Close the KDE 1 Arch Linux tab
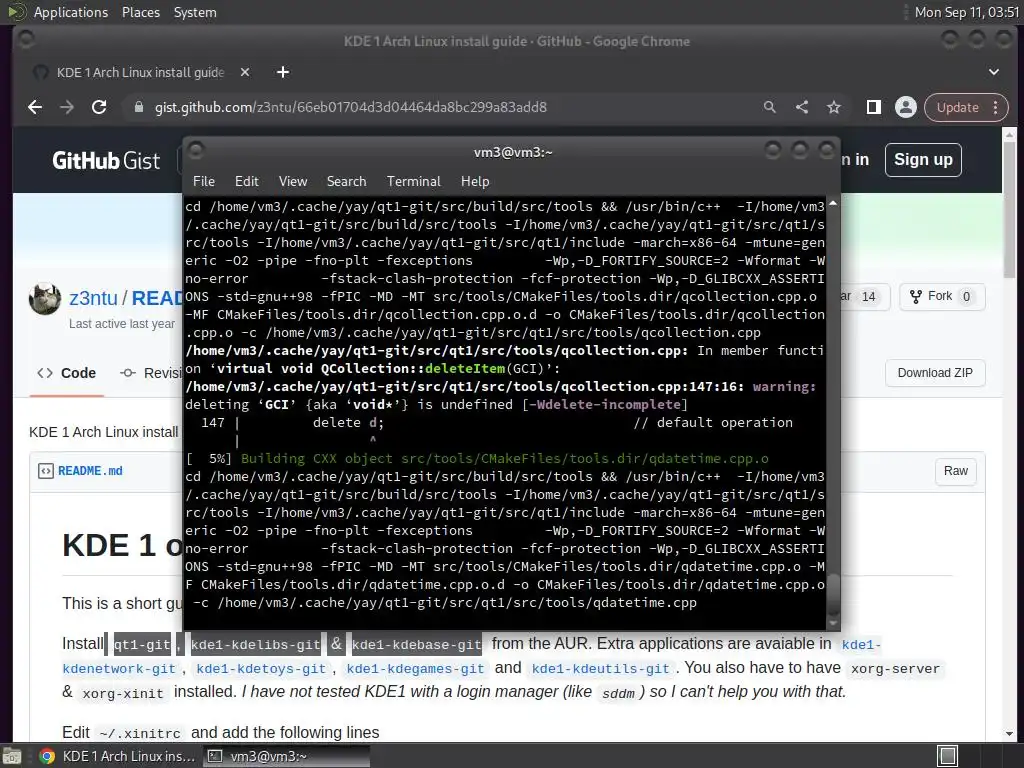The height and width of the screenshot is (768, 1024). (245, 72)
